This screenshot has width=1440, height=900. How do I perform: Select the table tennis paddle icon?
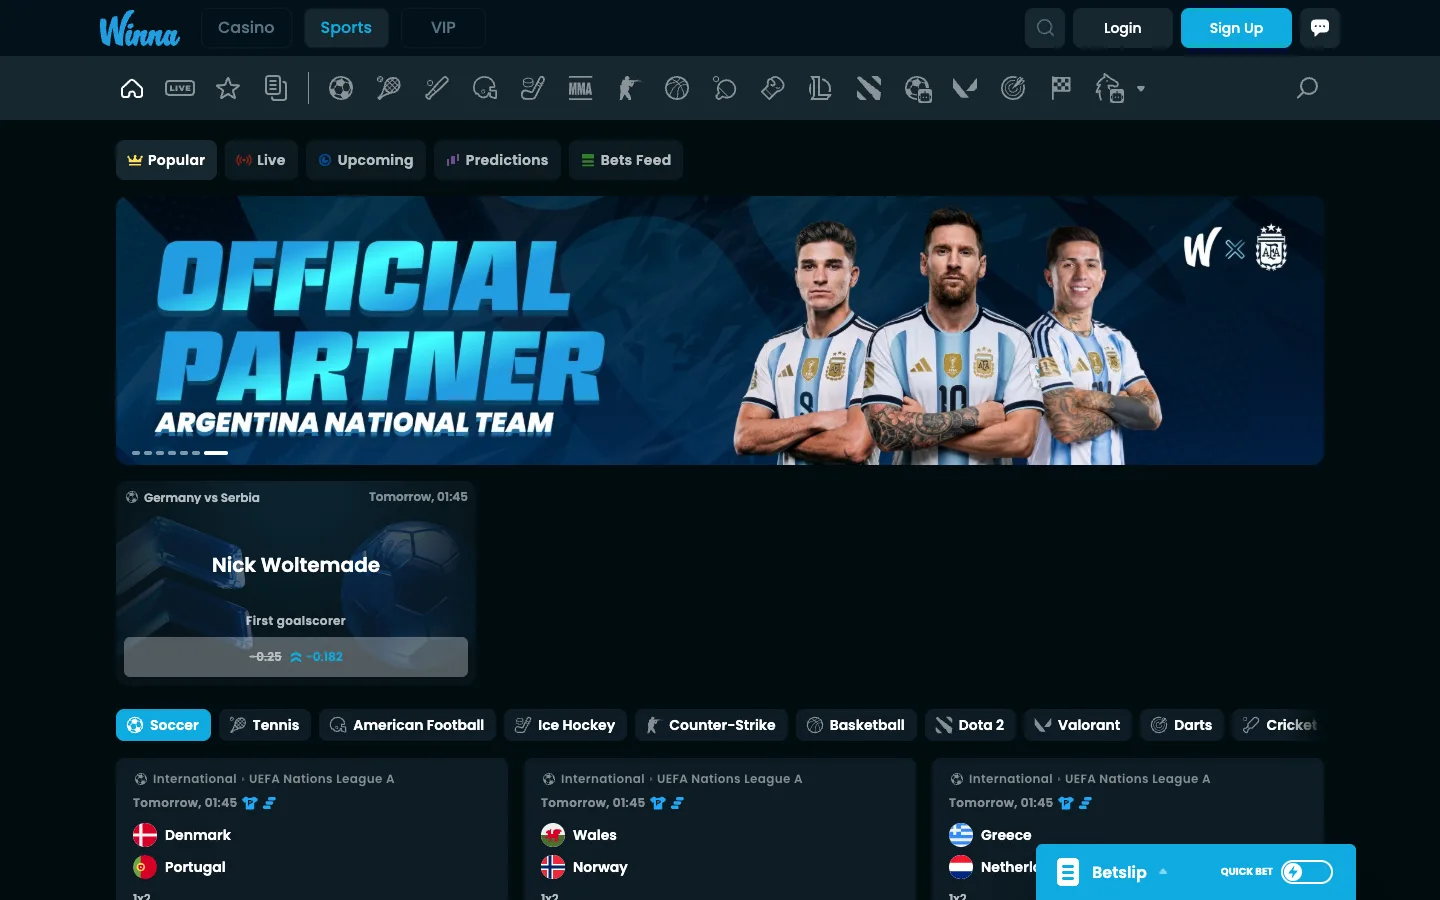[725, 89]
